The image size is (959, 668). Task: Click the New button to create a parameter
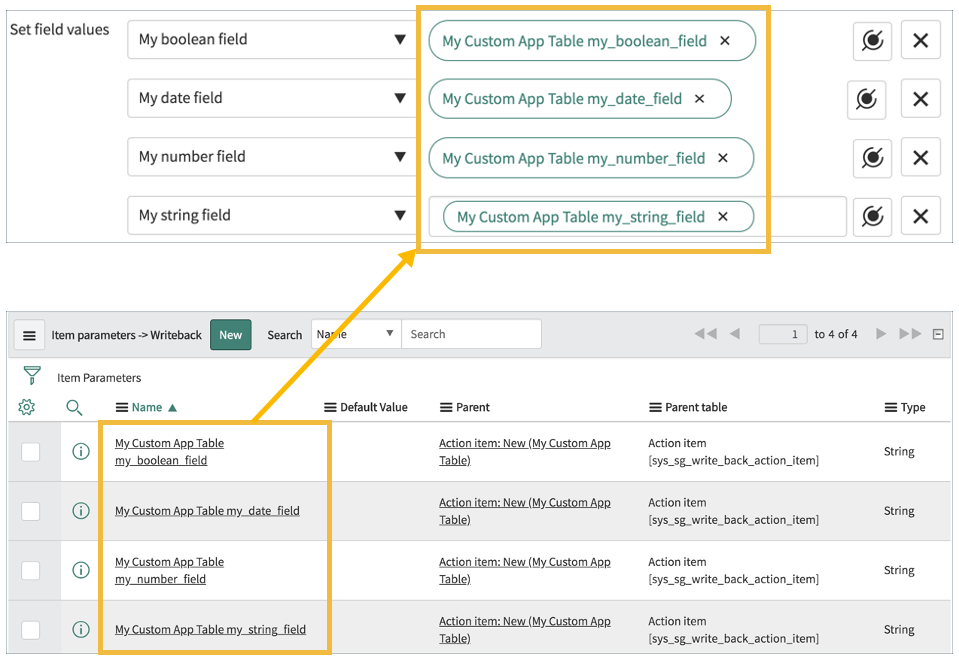230,334
